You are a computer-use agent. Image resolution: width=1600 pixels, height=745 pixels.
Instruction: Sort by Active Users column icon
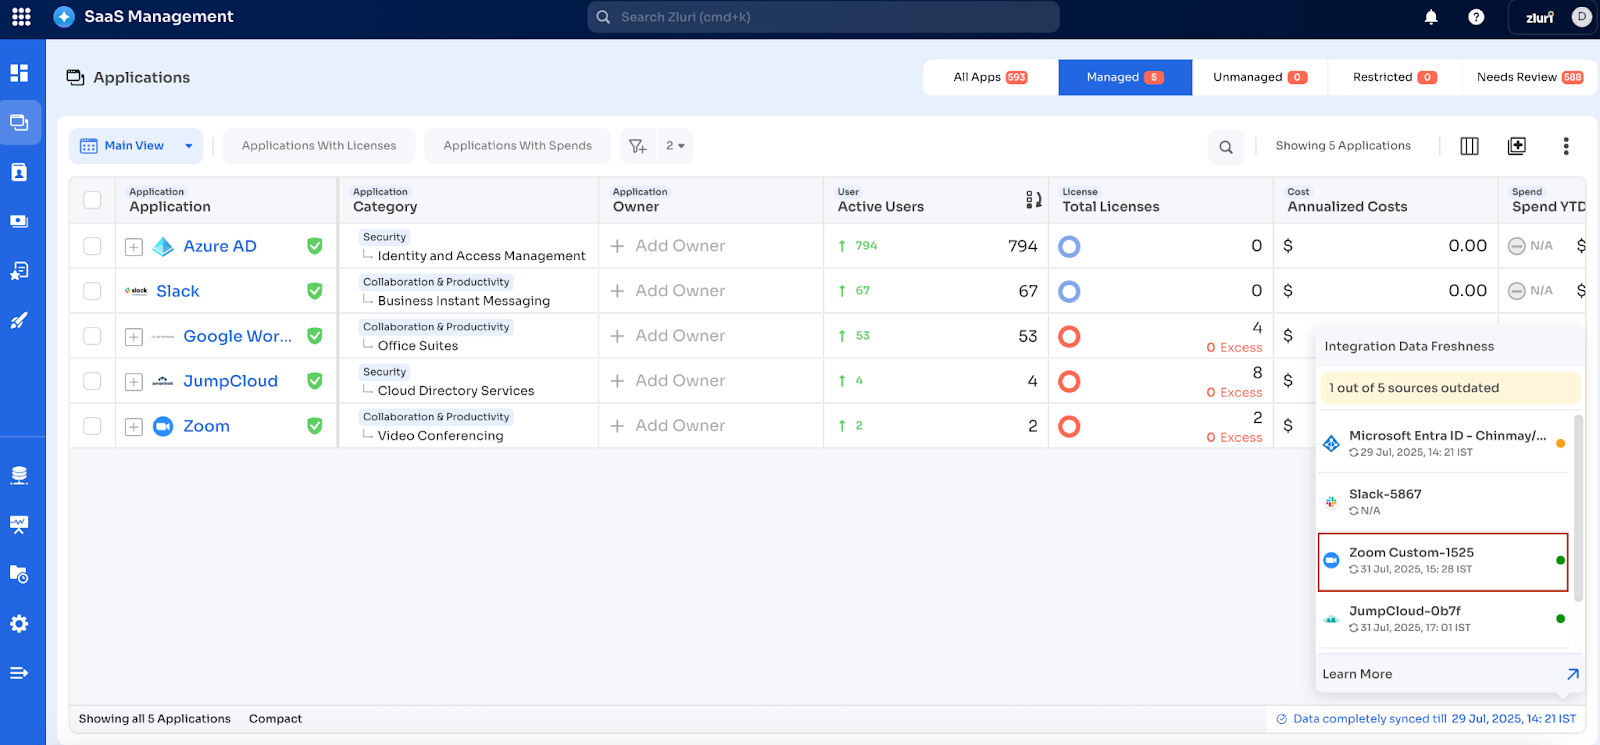(1034, 200)
